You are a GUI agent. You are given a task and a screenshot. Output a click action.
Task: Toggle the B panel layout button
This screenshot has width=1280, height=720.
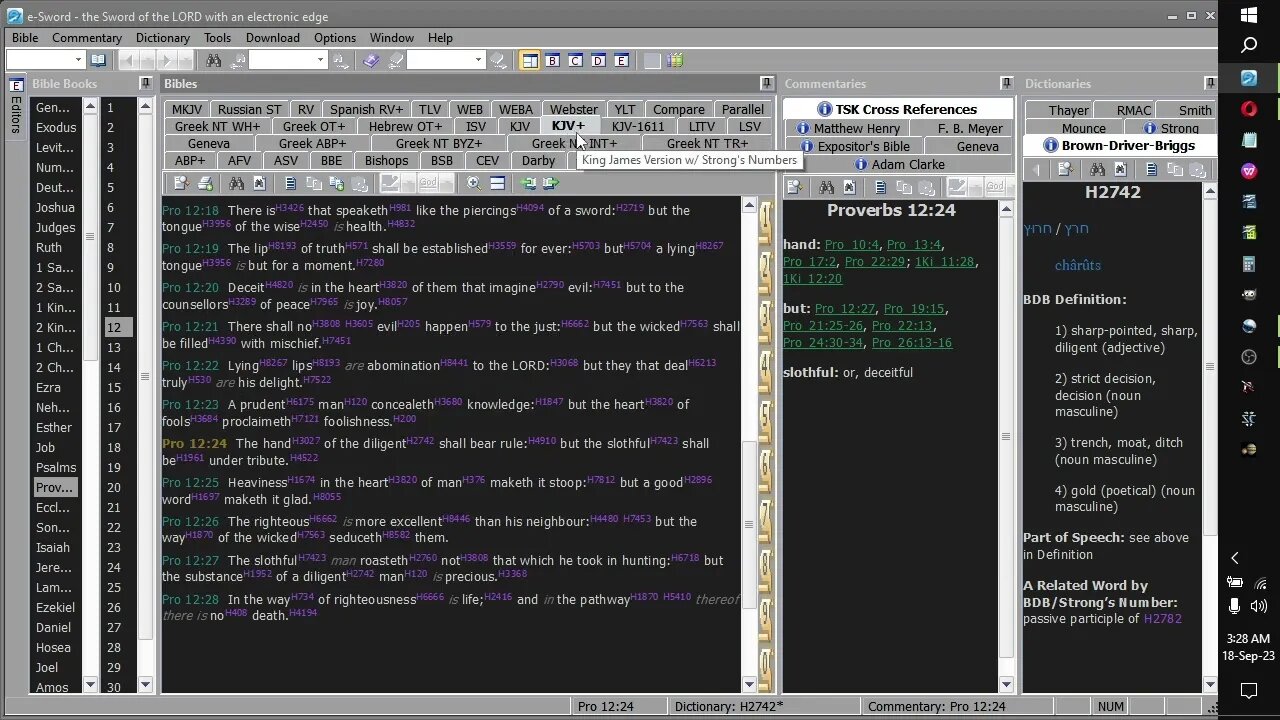pos(553,60)
